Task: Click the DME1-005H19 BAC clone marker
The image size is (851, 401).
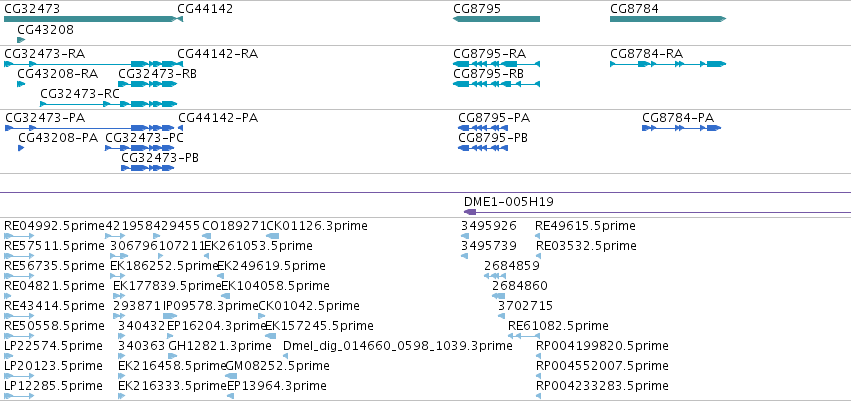Action: click(x=470, y=212)
